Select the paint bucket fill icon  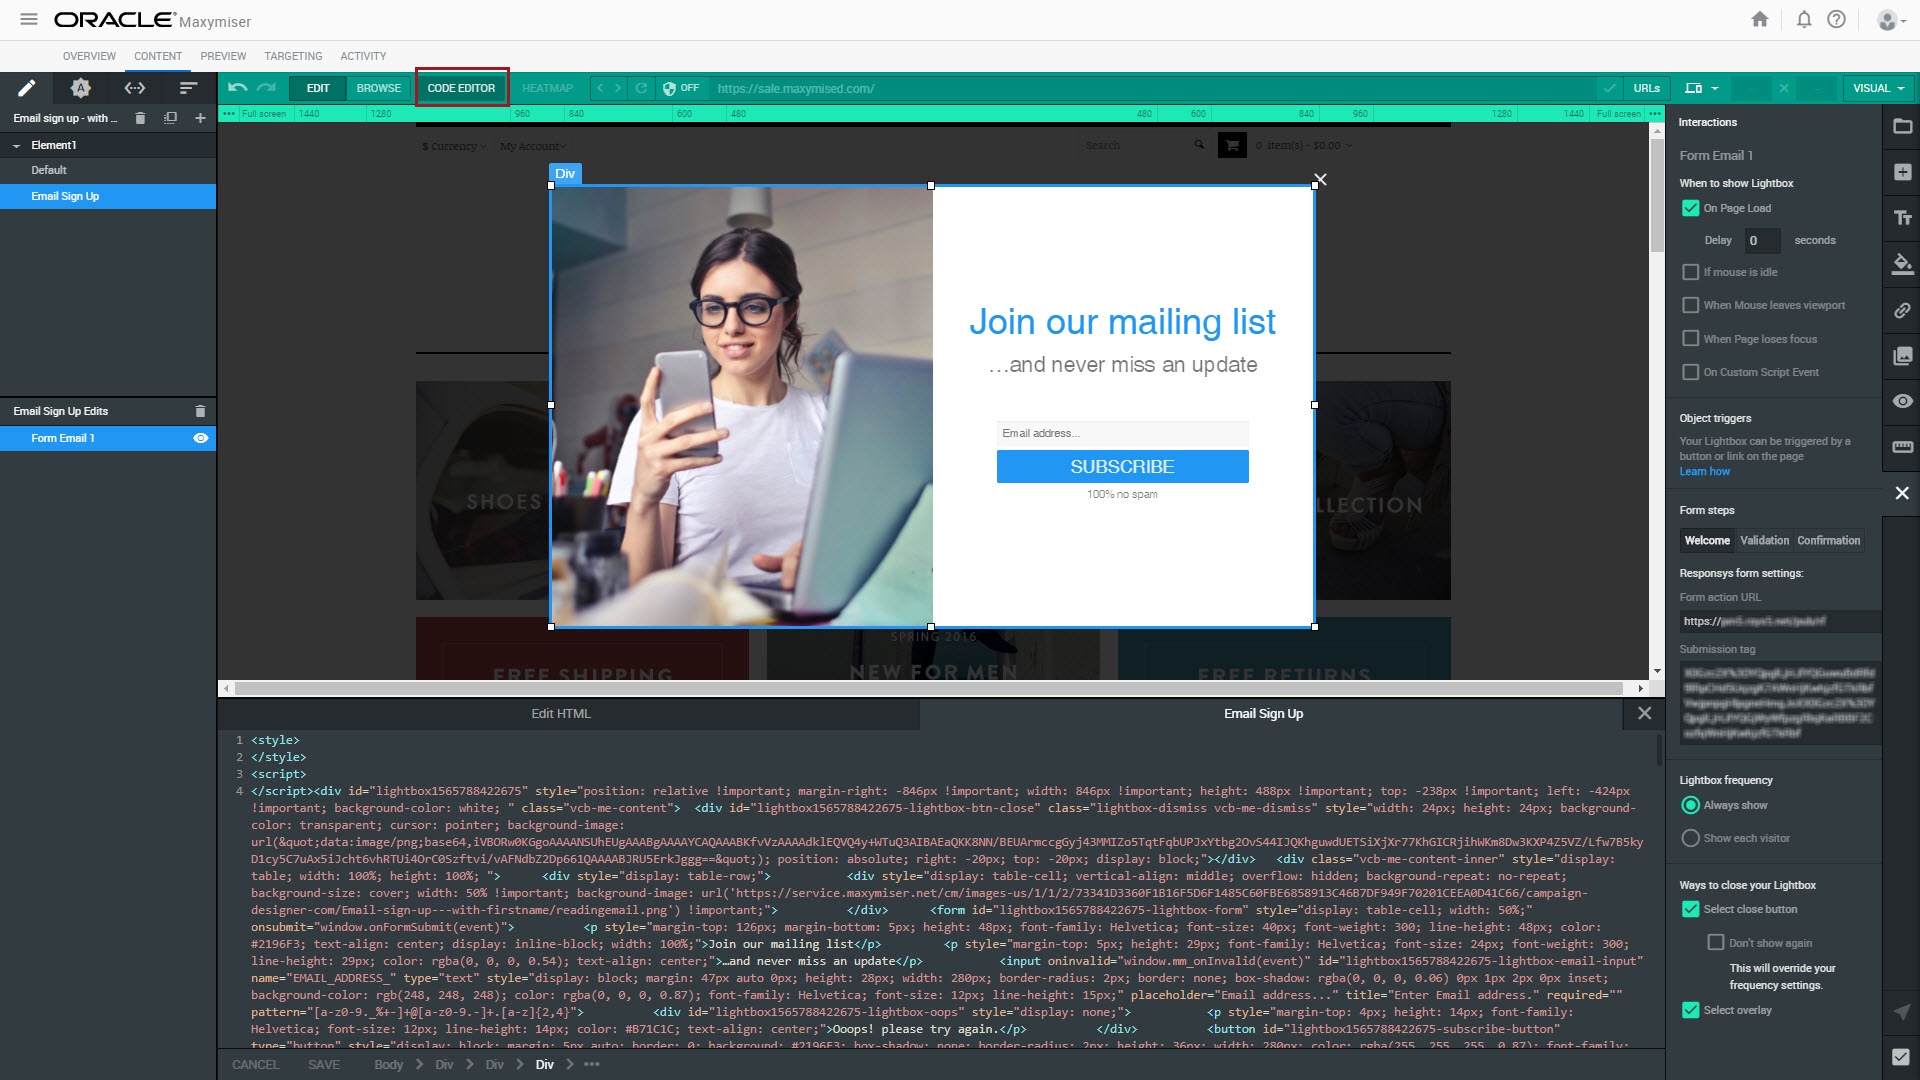(x=1902, y=264)
